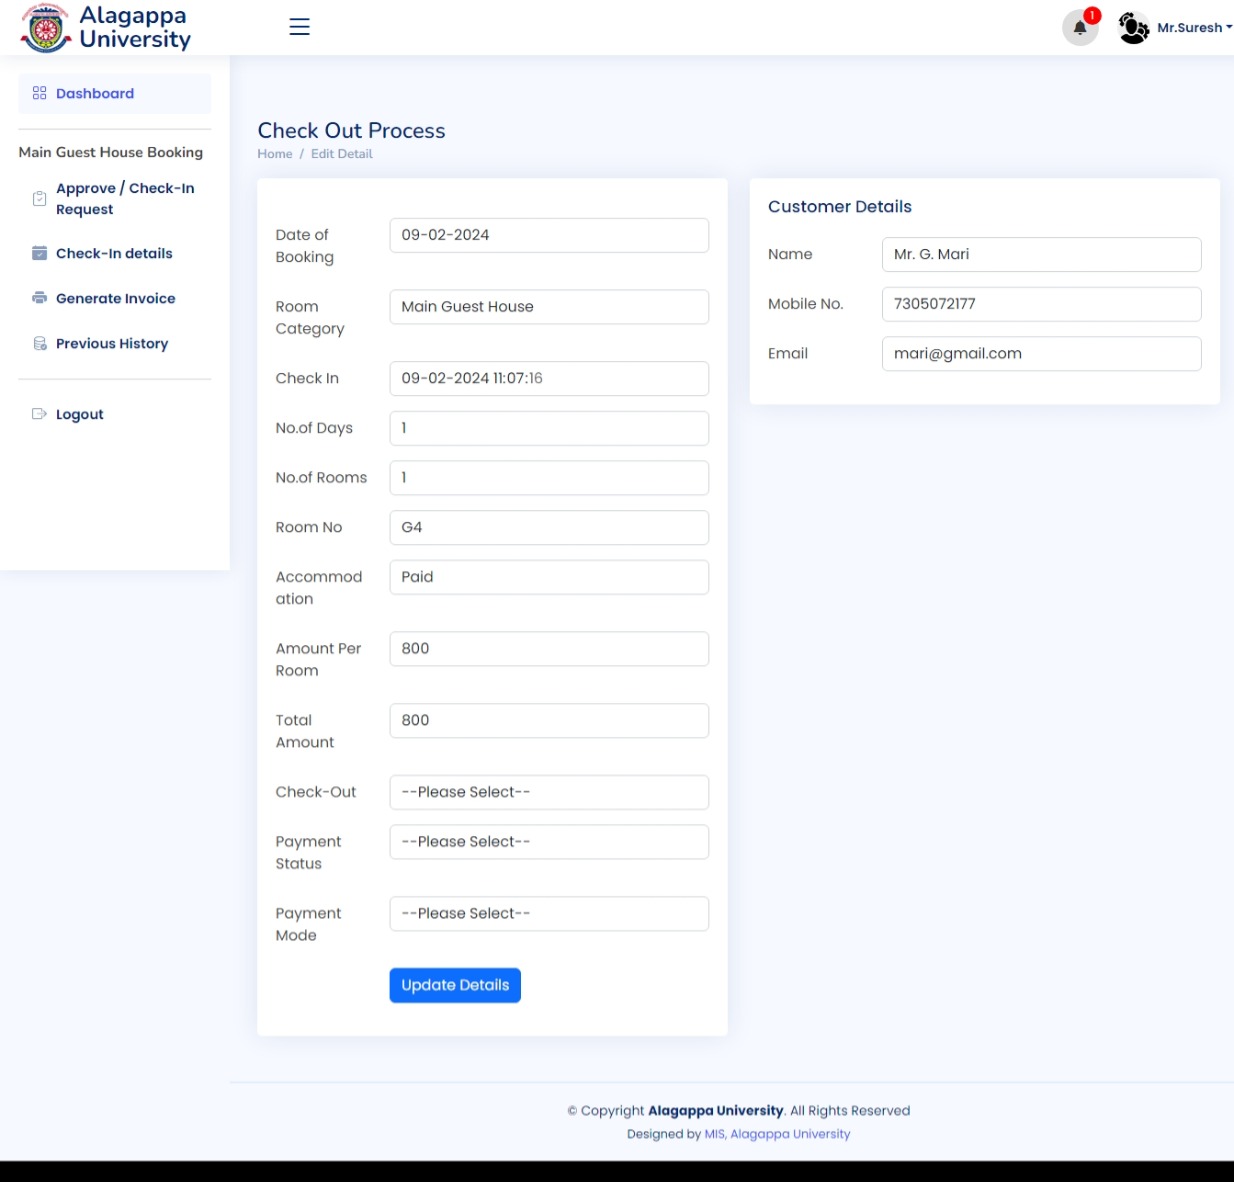Click the Room No input field

tap(548, 528)
